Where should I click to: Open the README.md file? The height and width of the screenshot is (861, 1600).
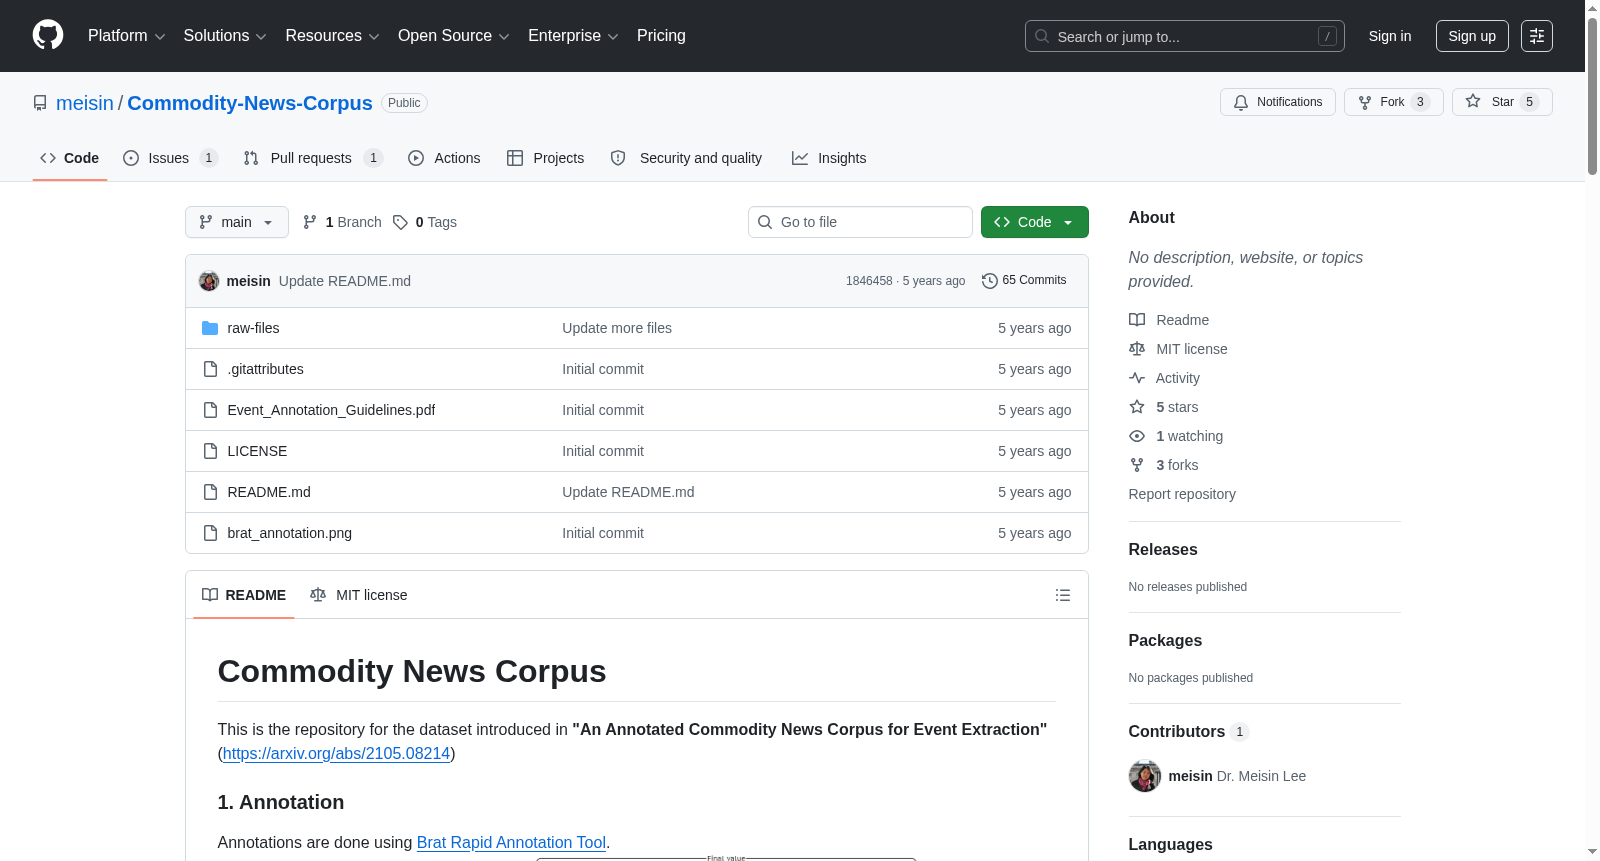[x=269, y=492]
